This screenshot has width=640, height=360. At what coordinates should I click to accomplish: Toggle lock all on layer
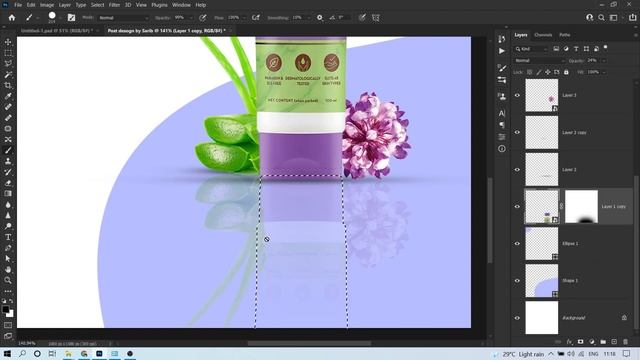pyautogui.click(x=566, y=72)
